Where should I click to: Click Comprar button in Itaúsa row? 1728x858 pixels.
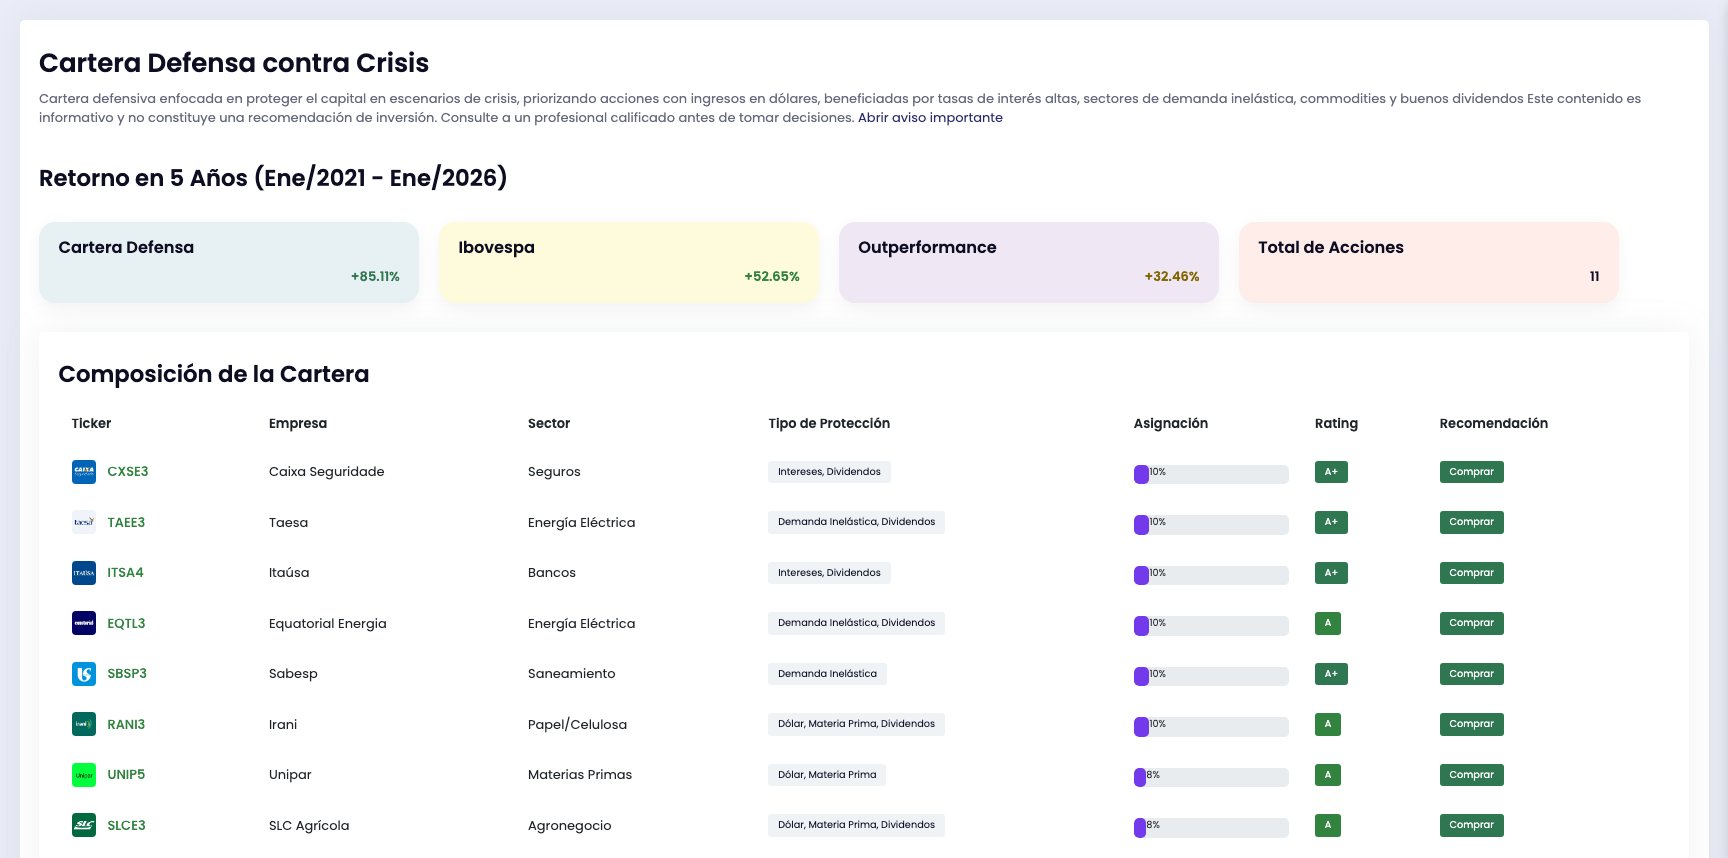click(x=1471, y=573)
